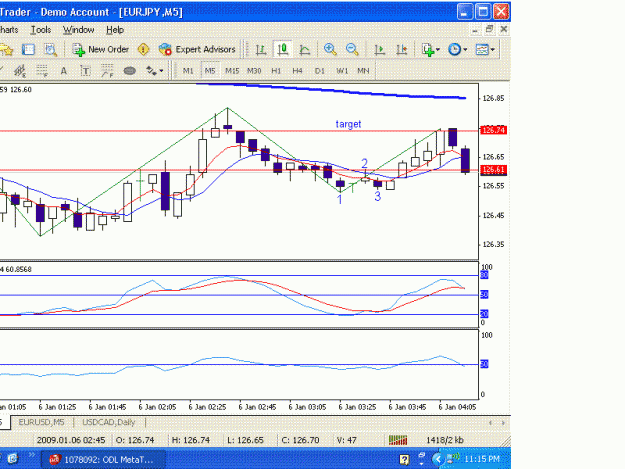
Task: Open the ODL MetaTrader taskbar button
Action: [103, 459]
